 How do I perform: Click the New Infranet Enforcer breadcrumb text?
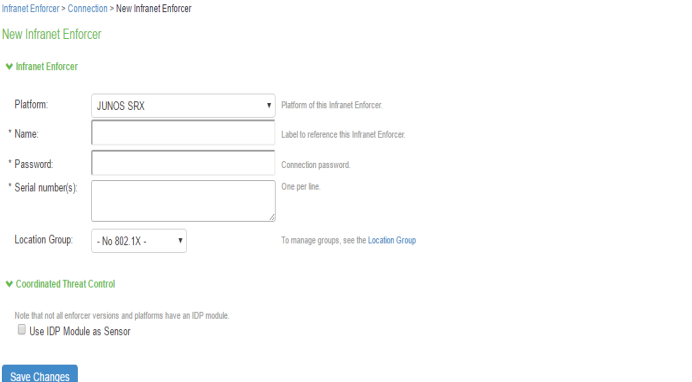pos(154,8)
